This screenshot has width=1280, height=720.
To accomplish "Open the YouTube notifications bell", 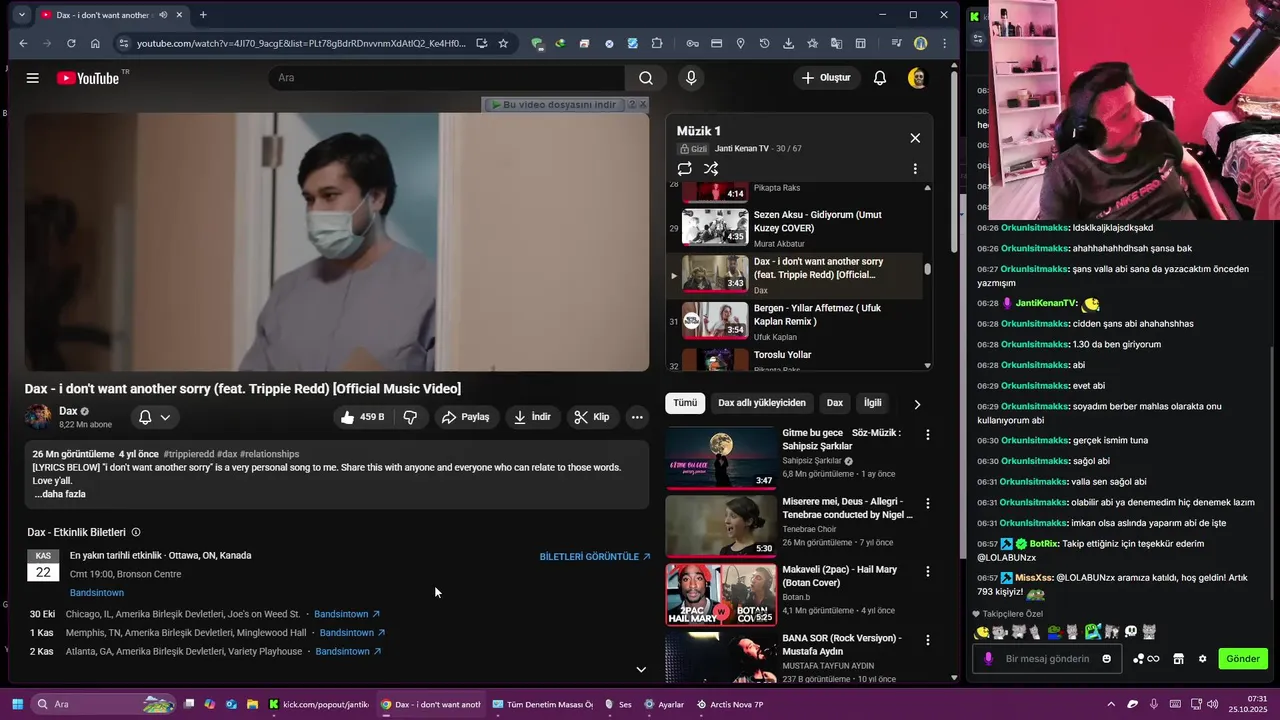I will 880,78.
